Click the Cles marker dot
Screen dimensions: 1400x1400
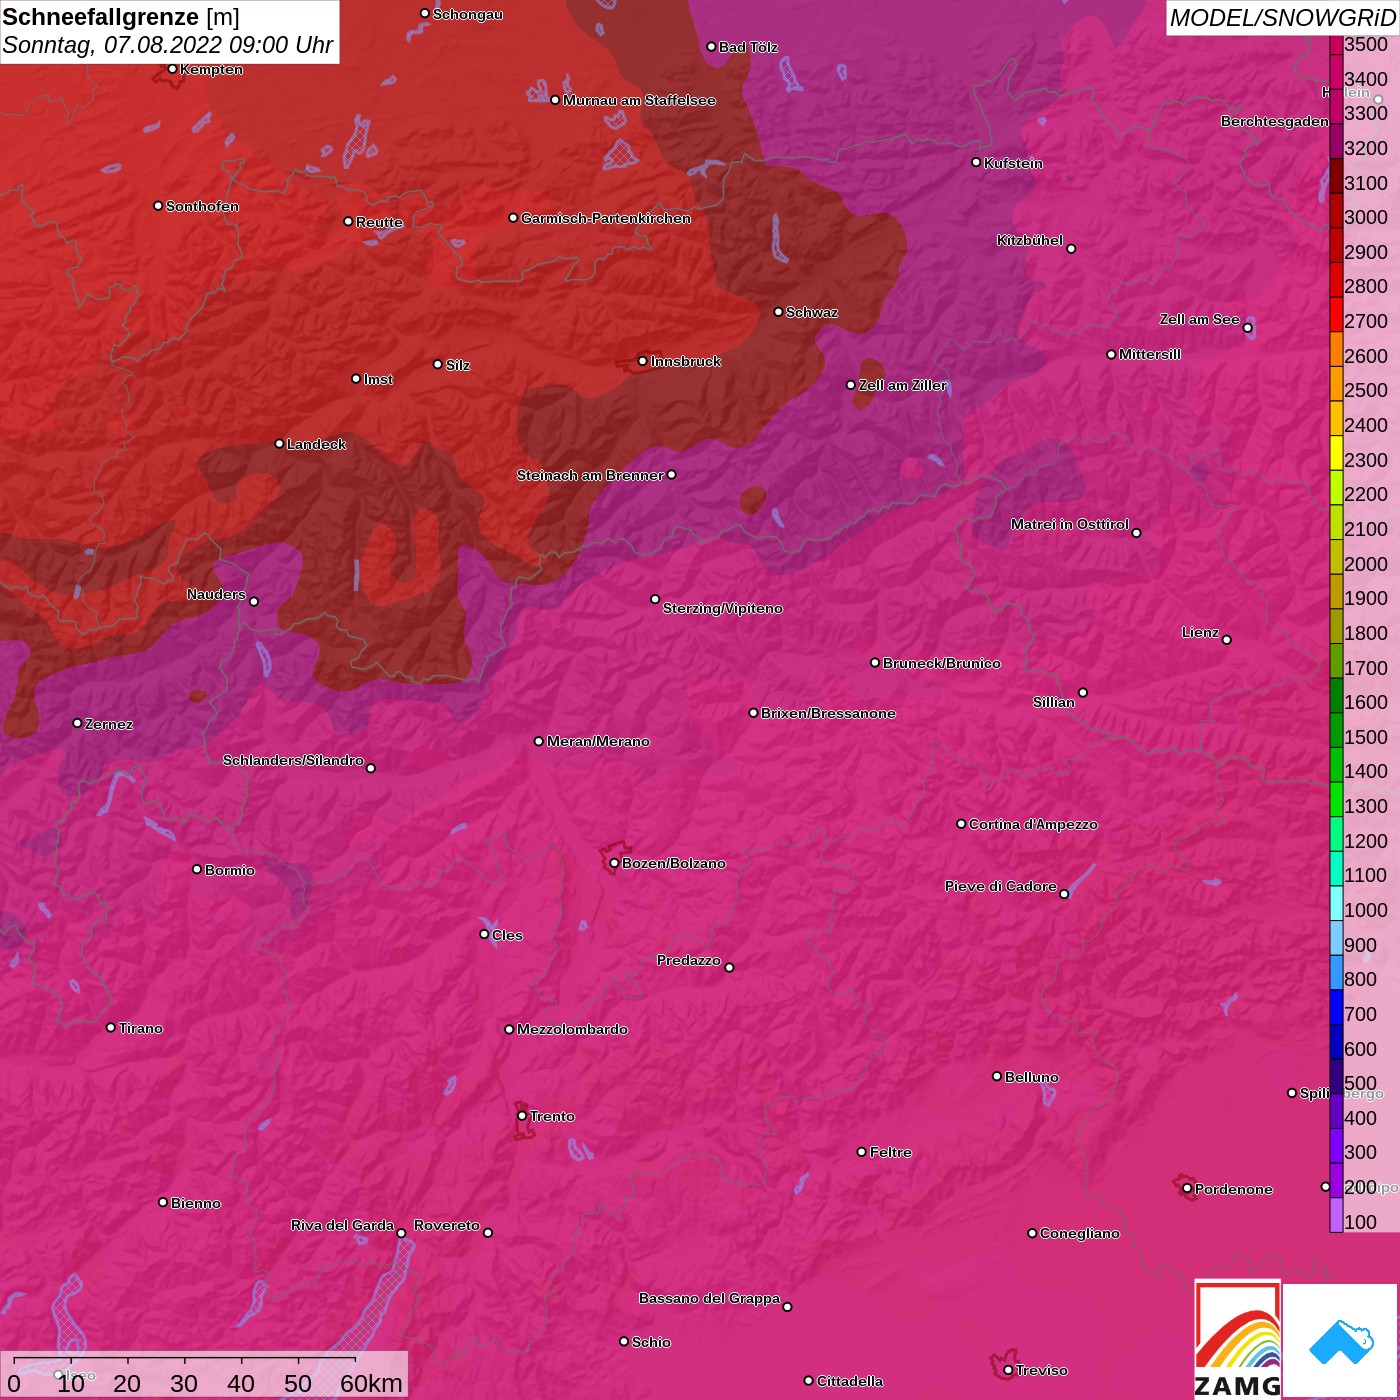tap(484, 934)
